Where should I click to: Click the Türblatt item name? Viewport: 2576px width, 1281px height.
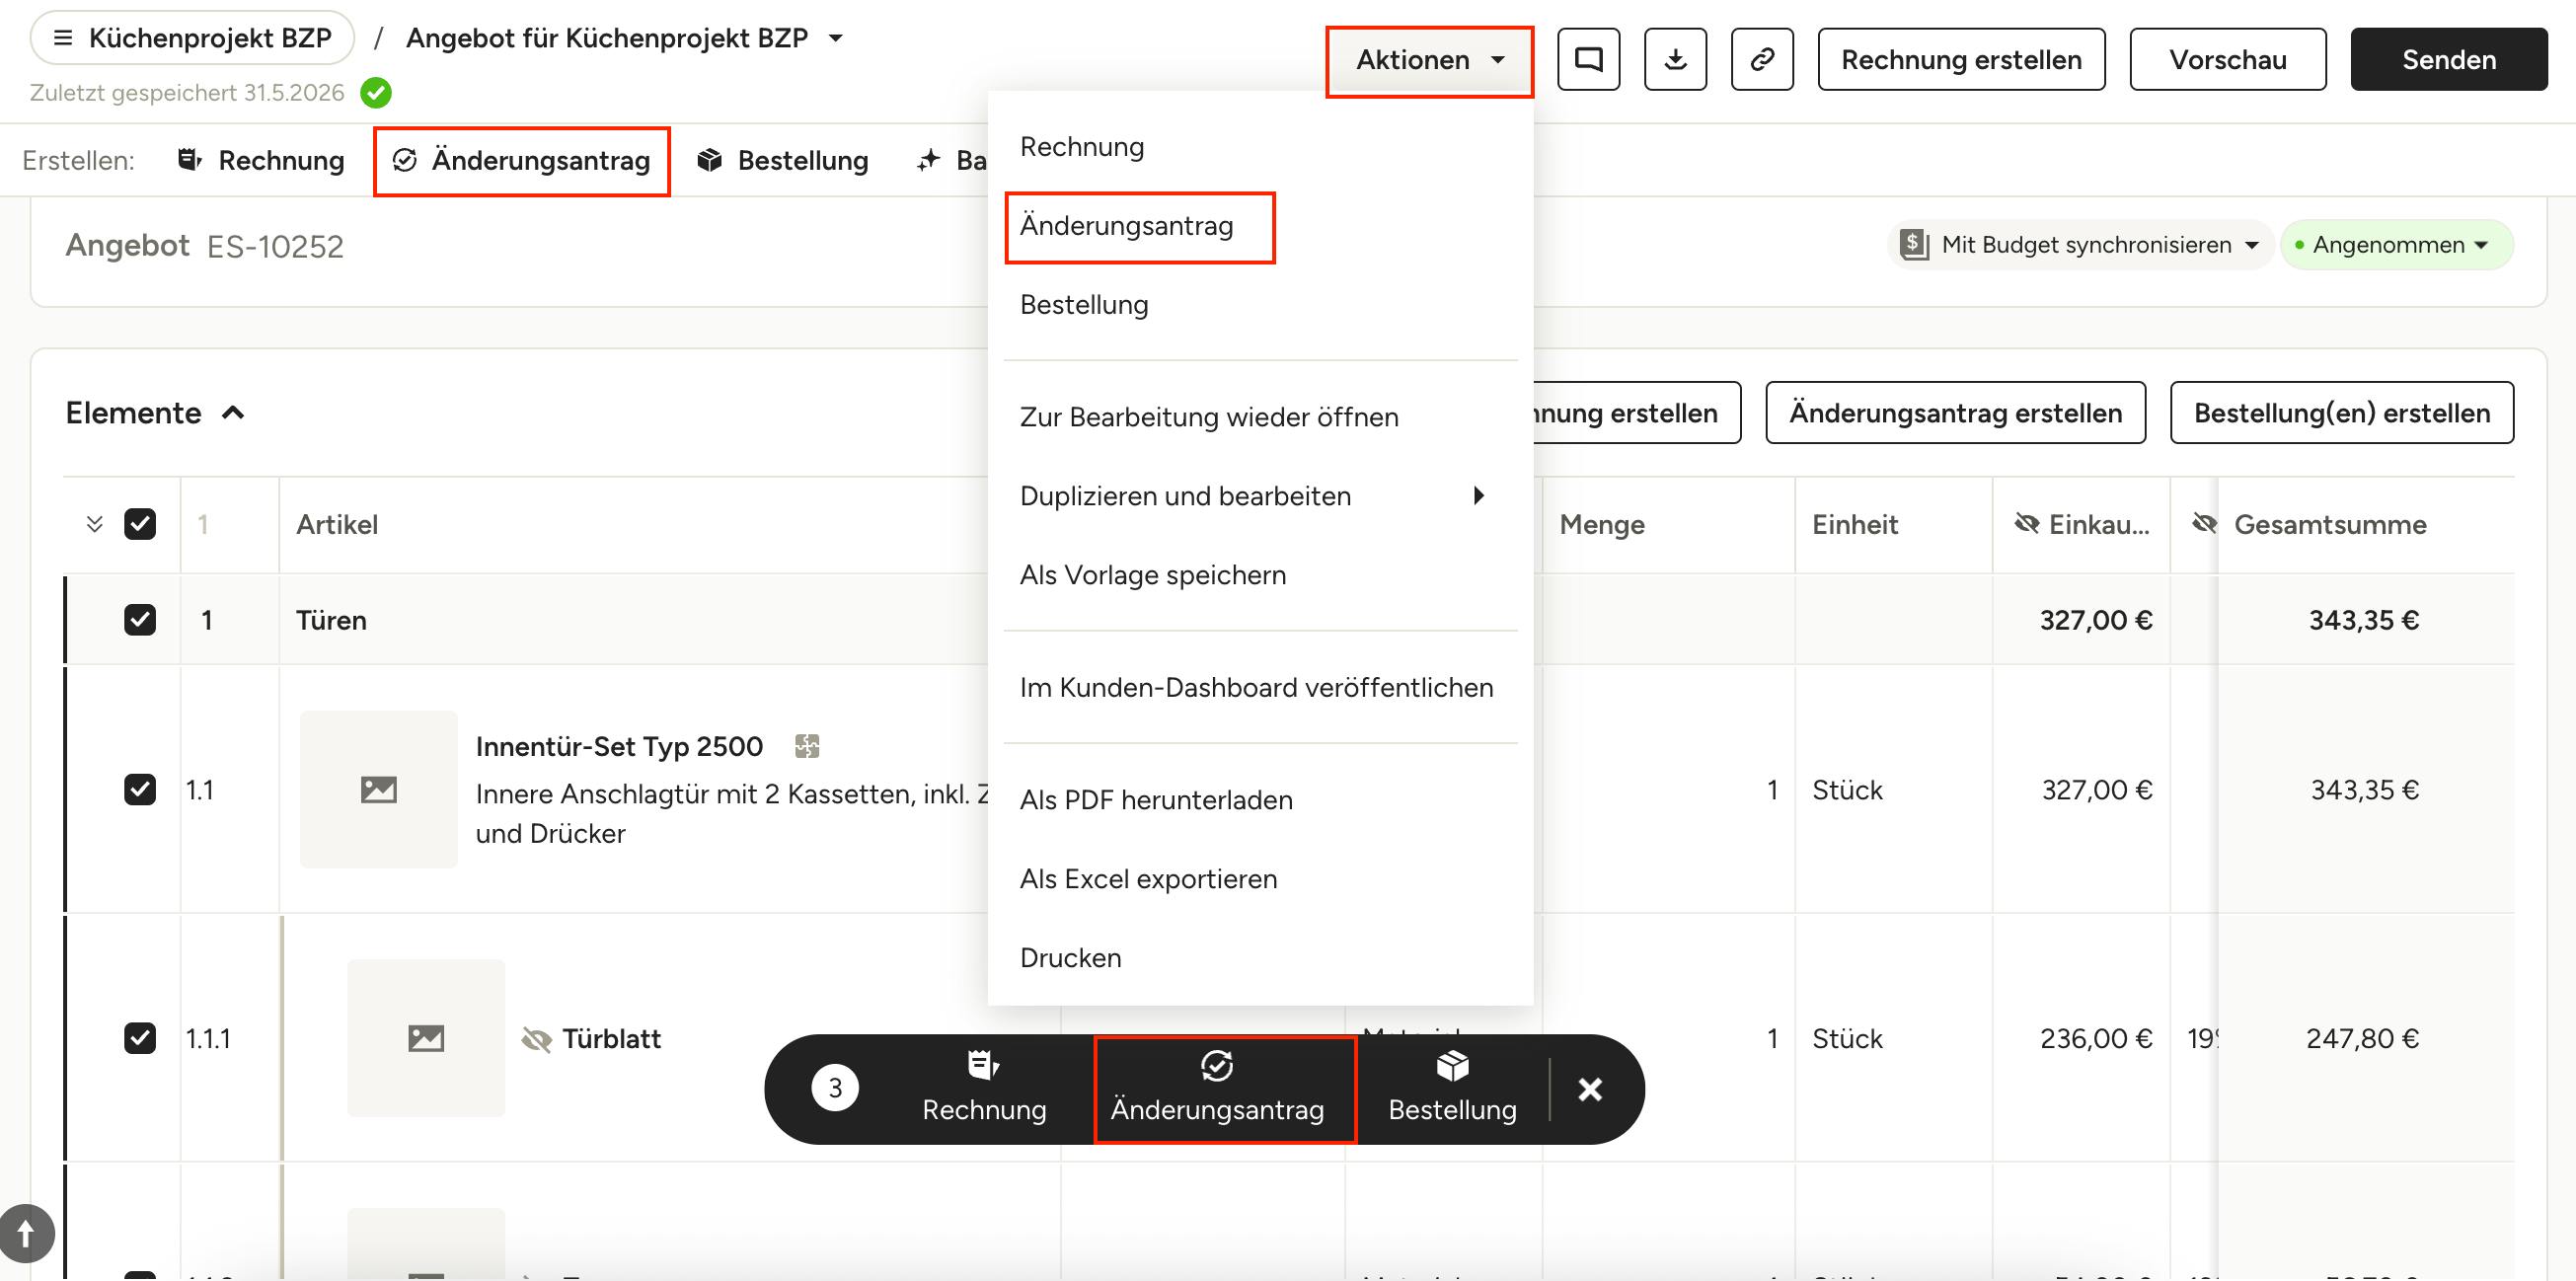(x=611, y=1039)
